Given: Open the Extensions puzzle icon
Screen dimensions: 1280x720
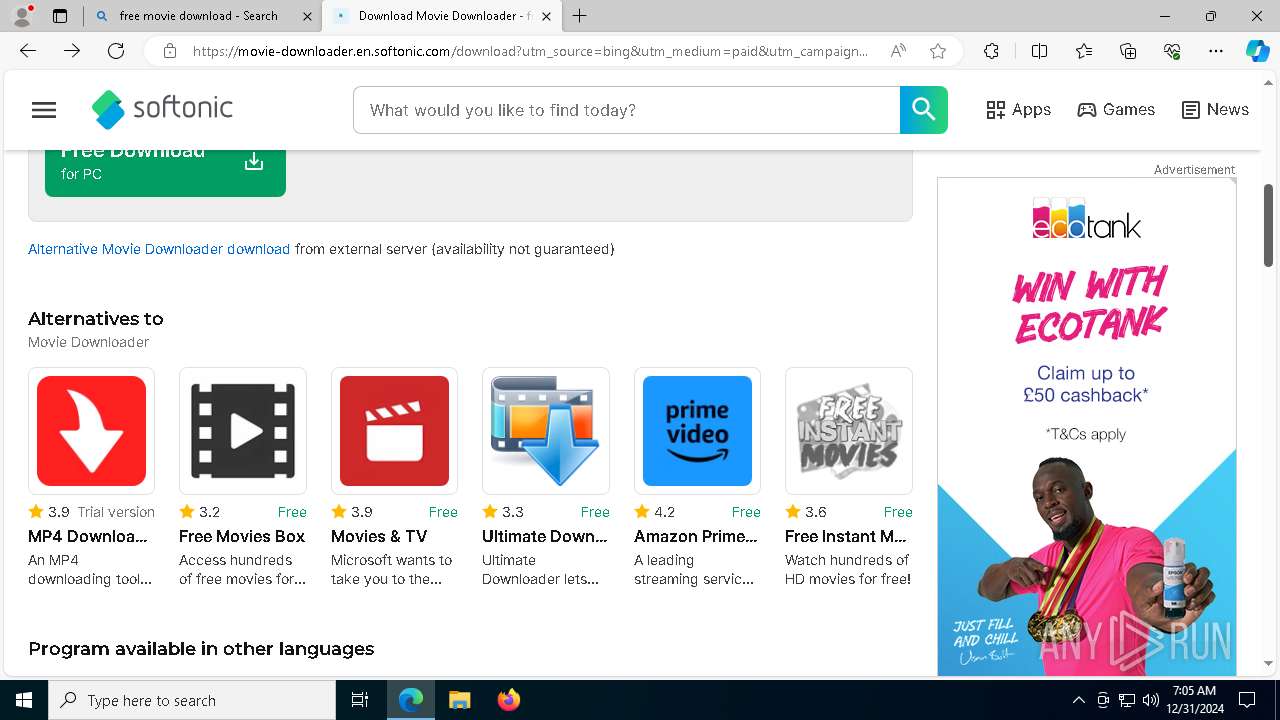Looking at the screenshot, I should pyautogui.click(x=991, y=51).
